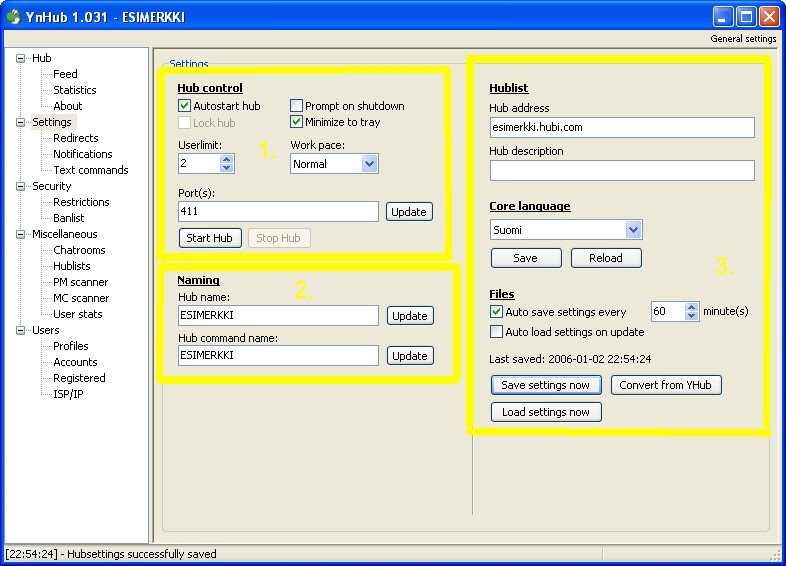The height and width of the screenshot is (566, 786).
Task: Click Load settings now button
Action: (x=546, y=413)
